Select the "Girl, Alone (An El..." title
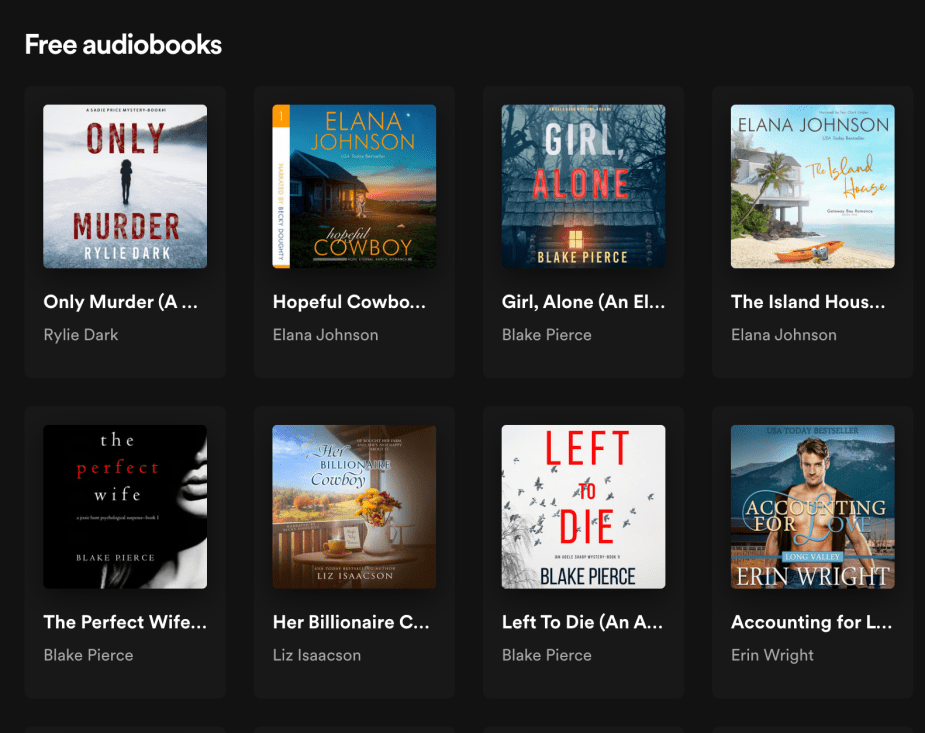The height and width of the screenshot is (733, 925). pyautogui.click(x=583, y=302)
